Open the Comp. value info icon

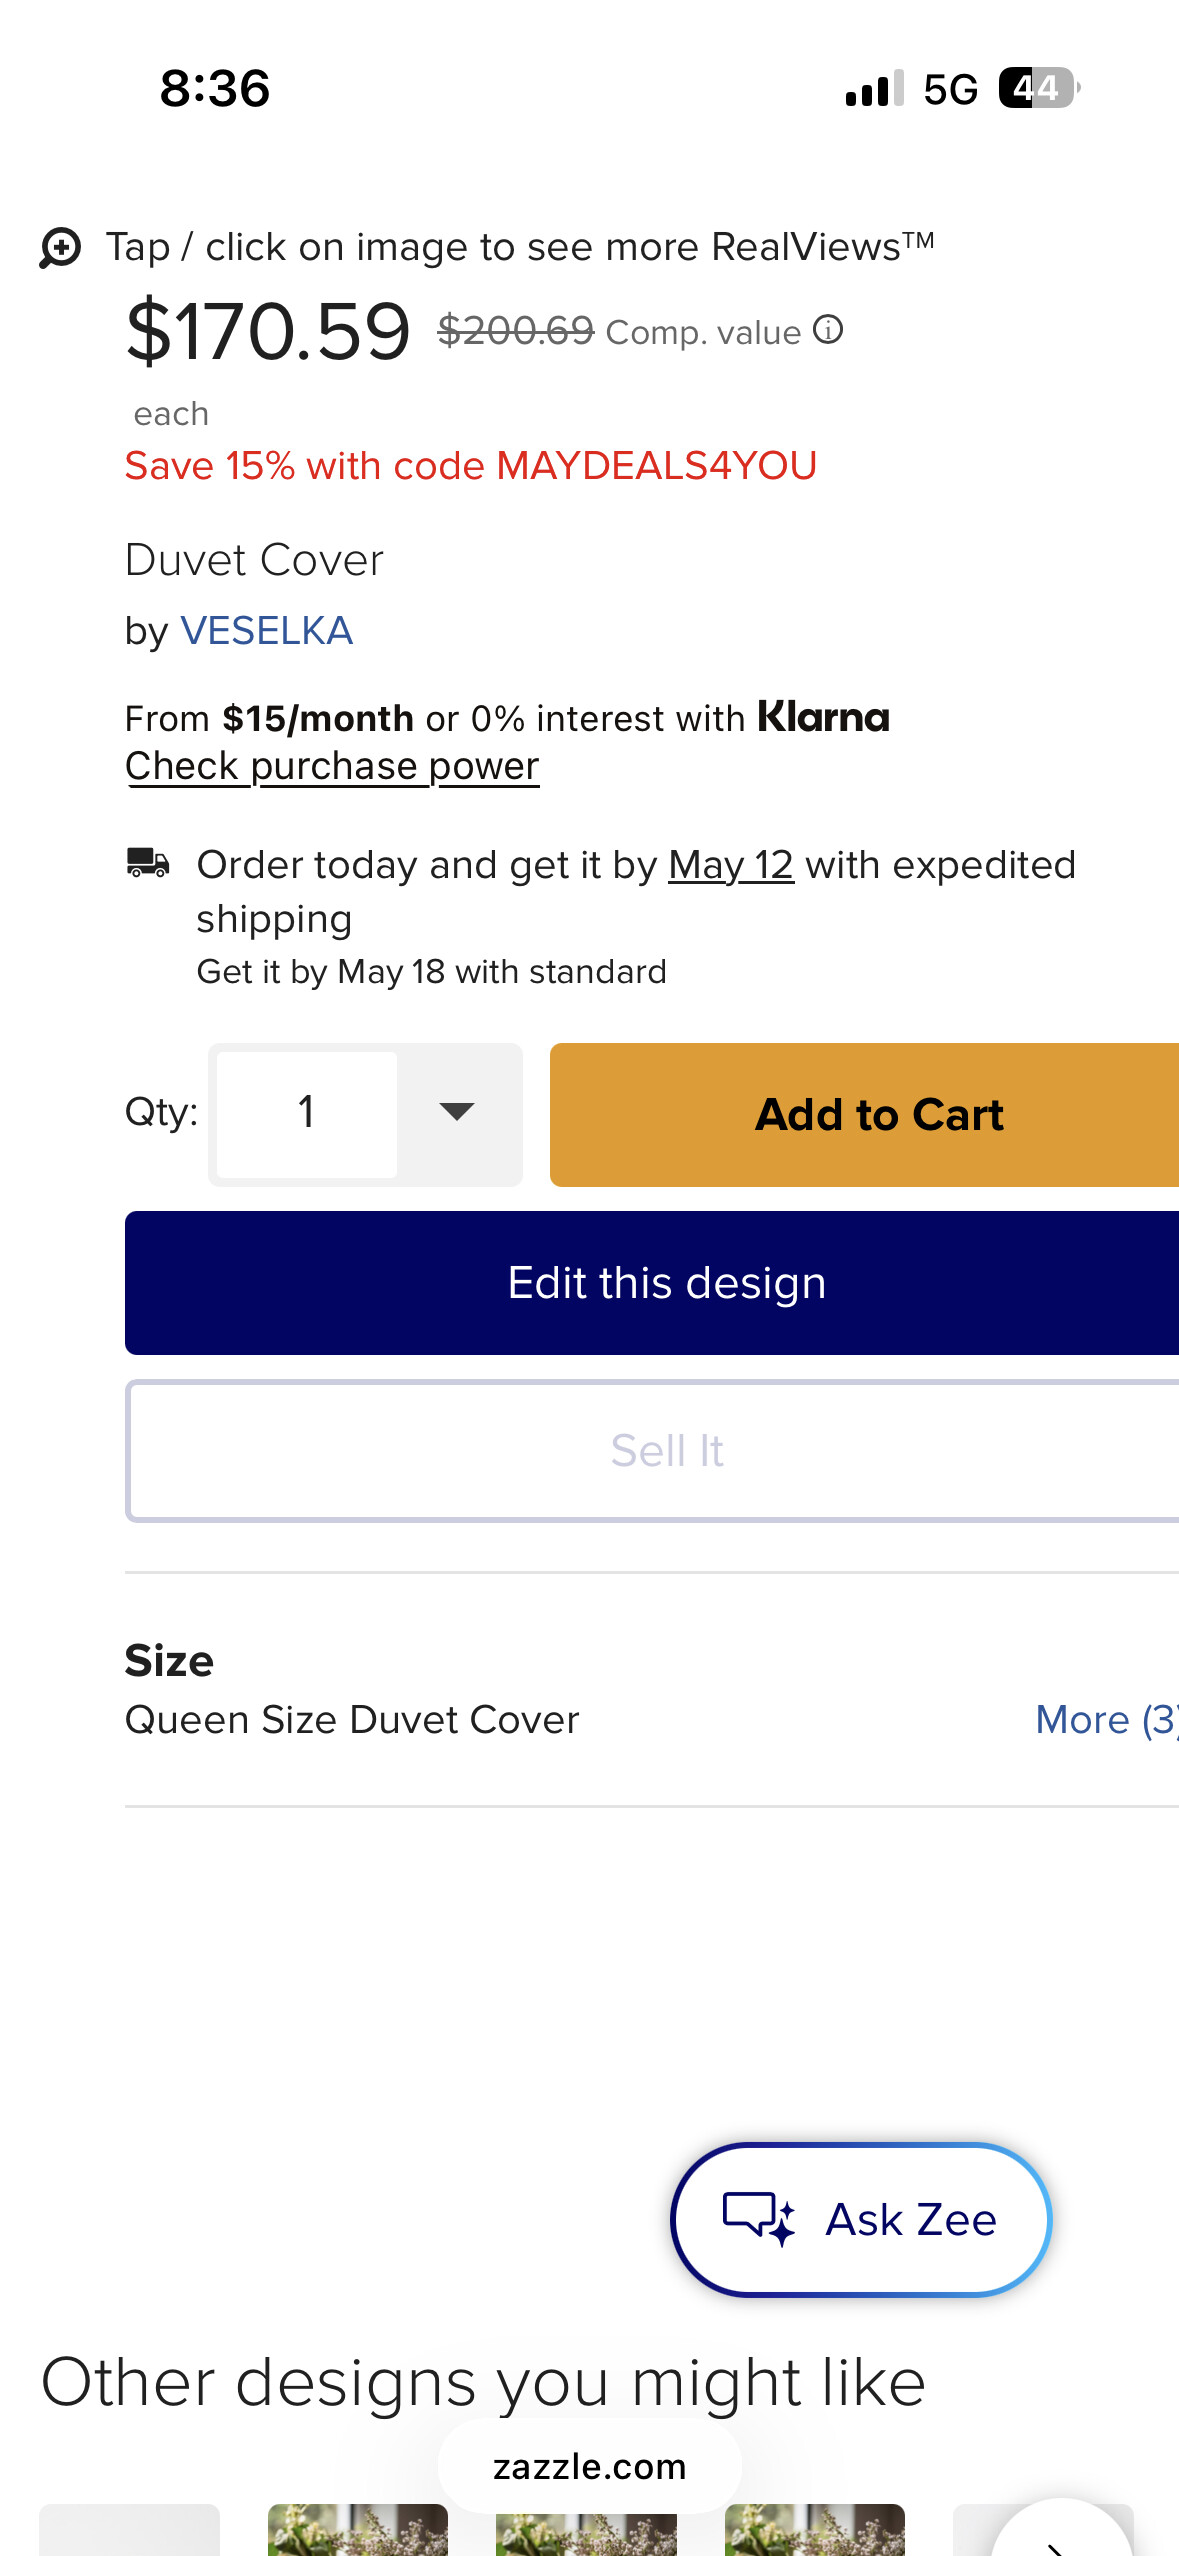[828, 329]
